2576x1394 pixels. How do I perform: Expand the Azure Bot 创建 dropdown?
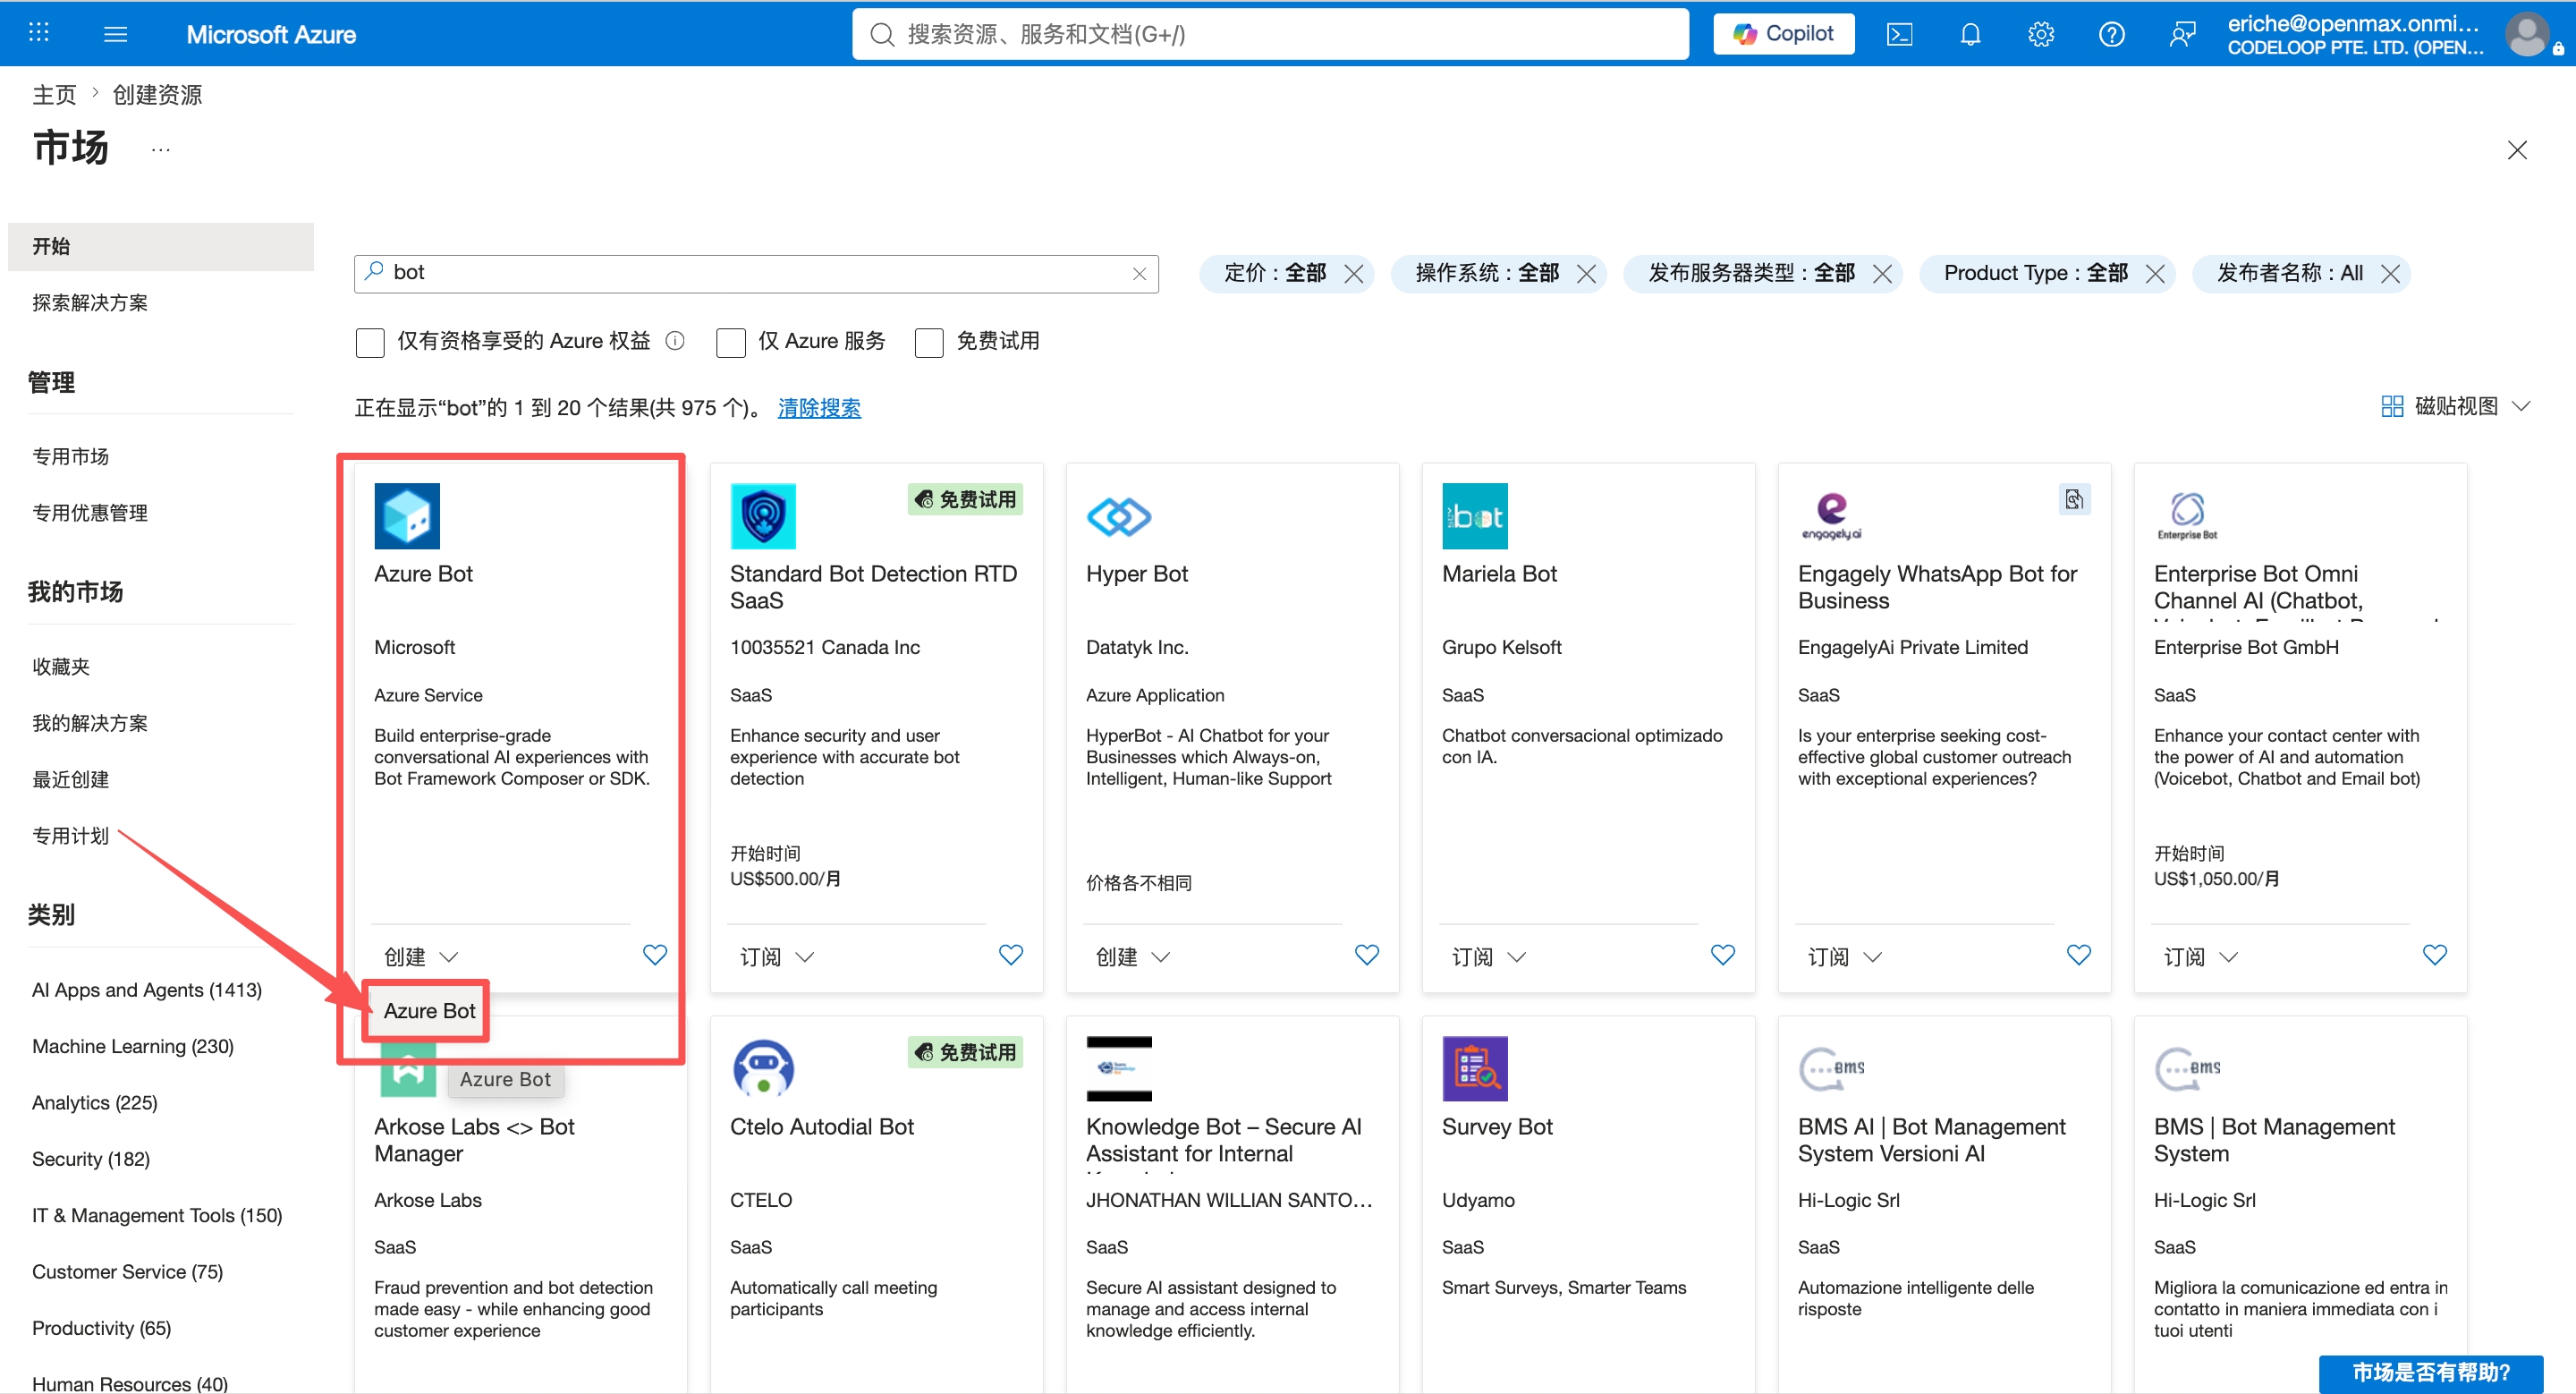(421, 957)
